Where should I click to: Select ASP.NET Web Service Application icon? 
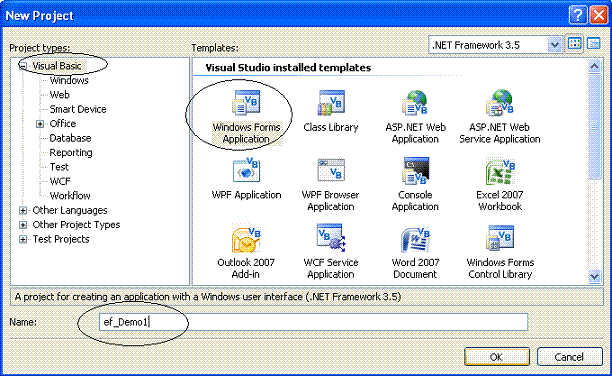click(x=500, y=103)
